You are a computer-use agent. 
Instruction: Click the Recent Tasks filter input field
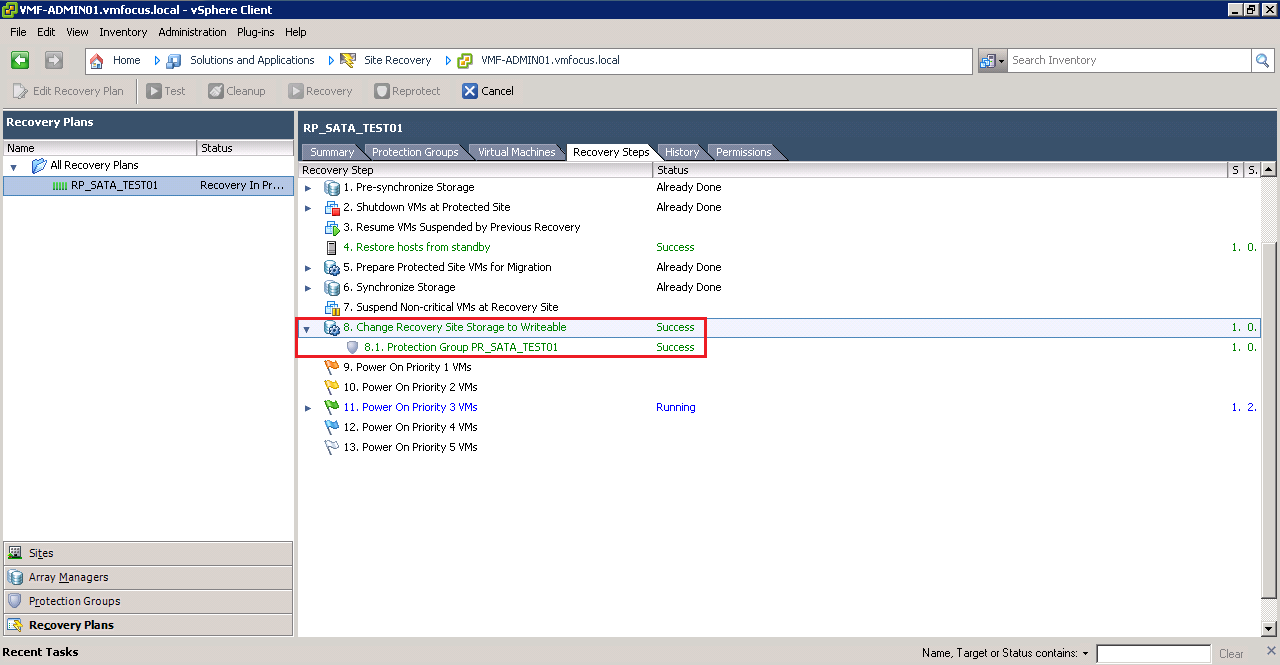pos(1153,653)
